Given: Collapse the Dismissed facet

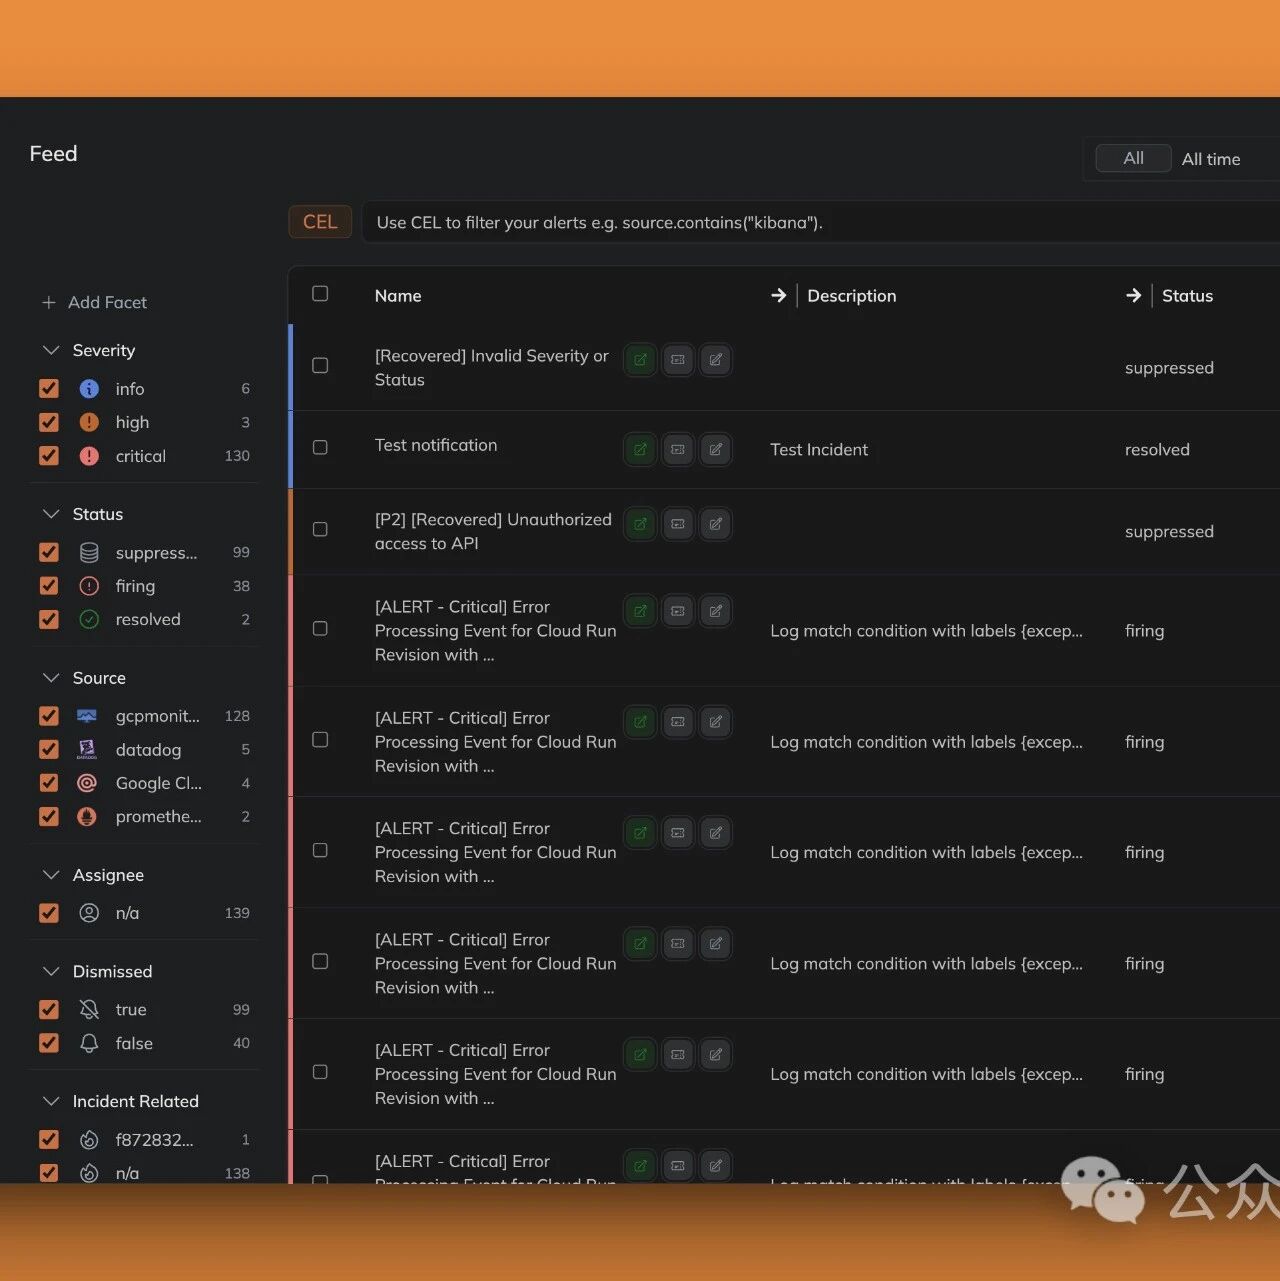Looking at the screenshot, I should click(x=51, y=972).
